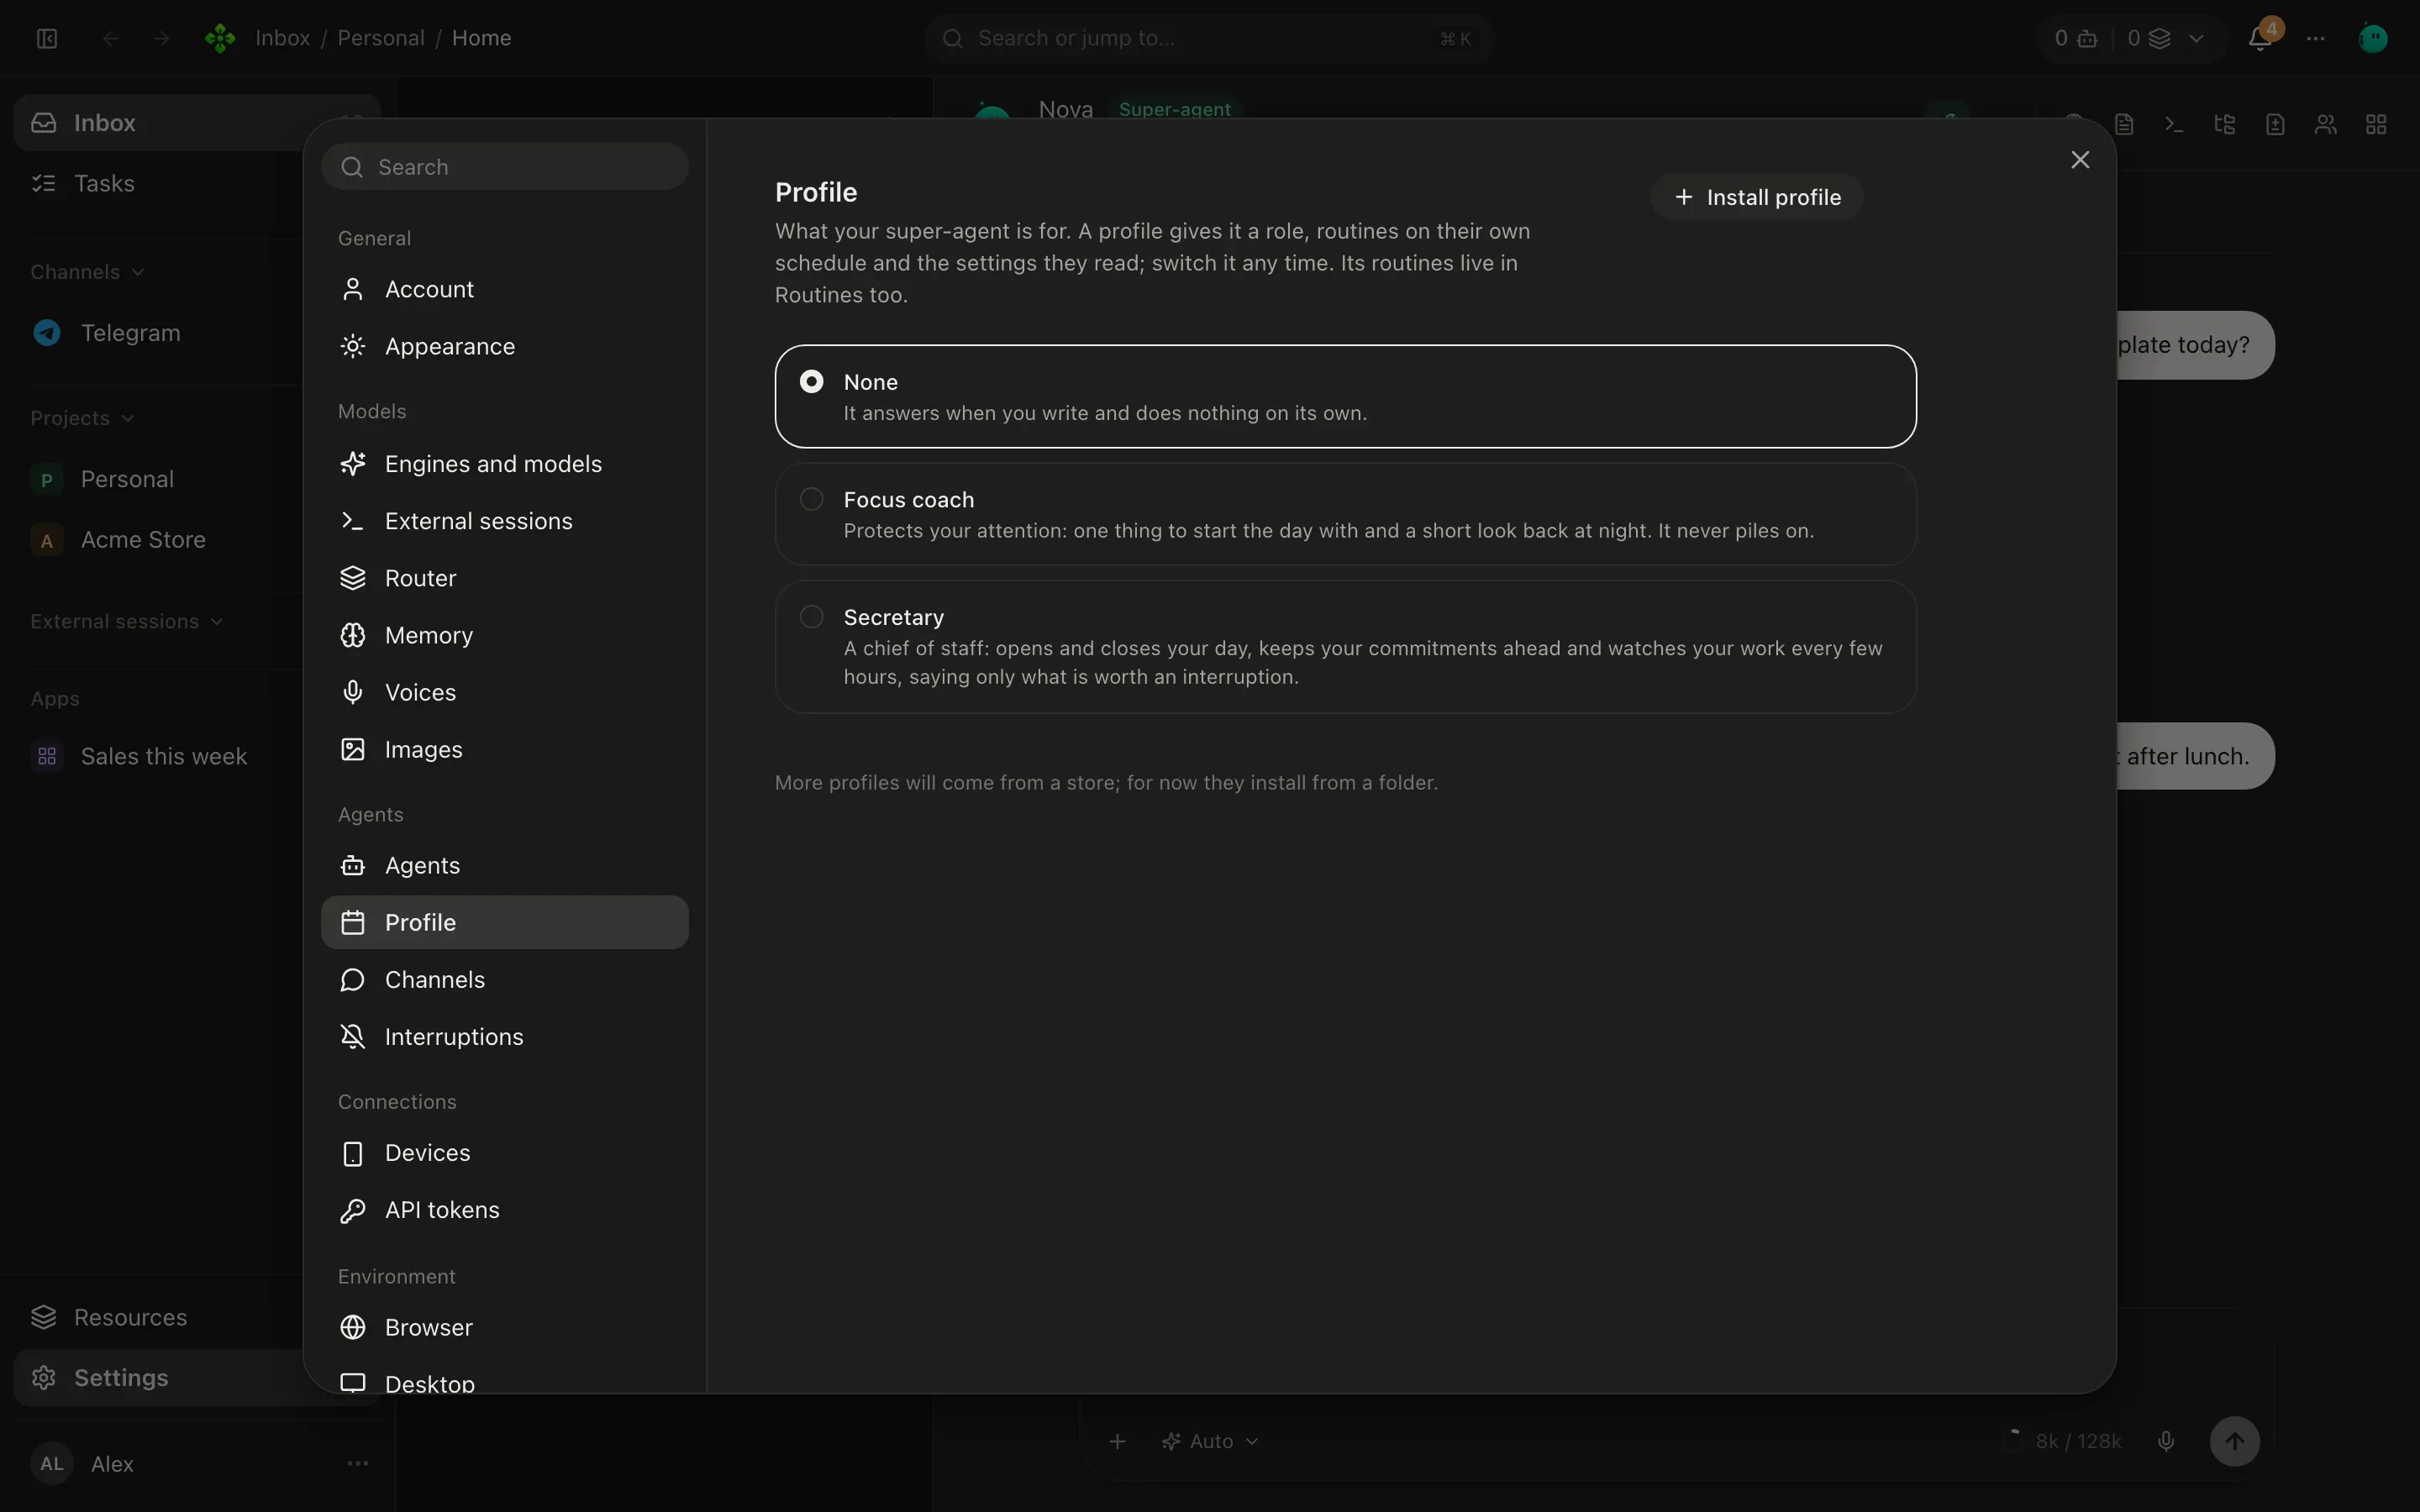The image size is (2420, 1512).
Task: Click the Search or jump to field
Action: 1209,38
